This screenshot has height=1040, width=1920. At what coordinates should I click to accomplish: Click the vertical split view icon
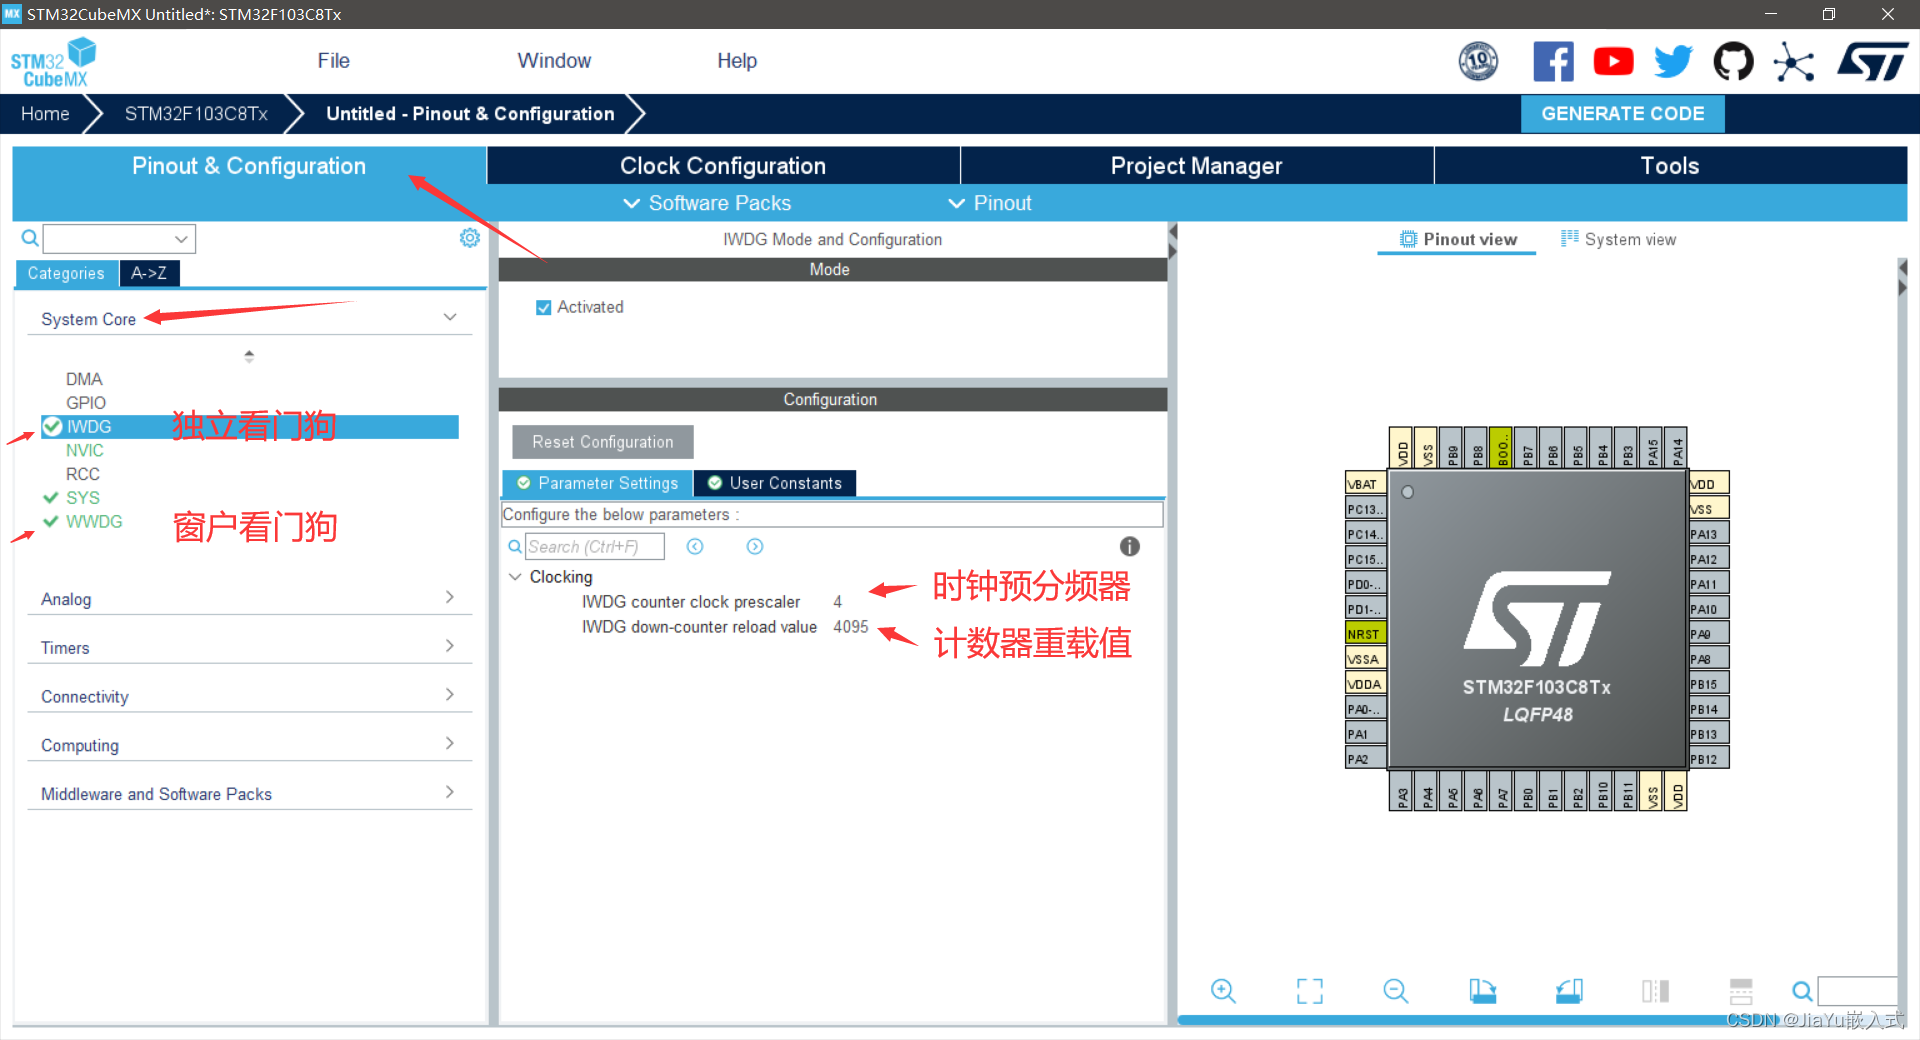1655,991
